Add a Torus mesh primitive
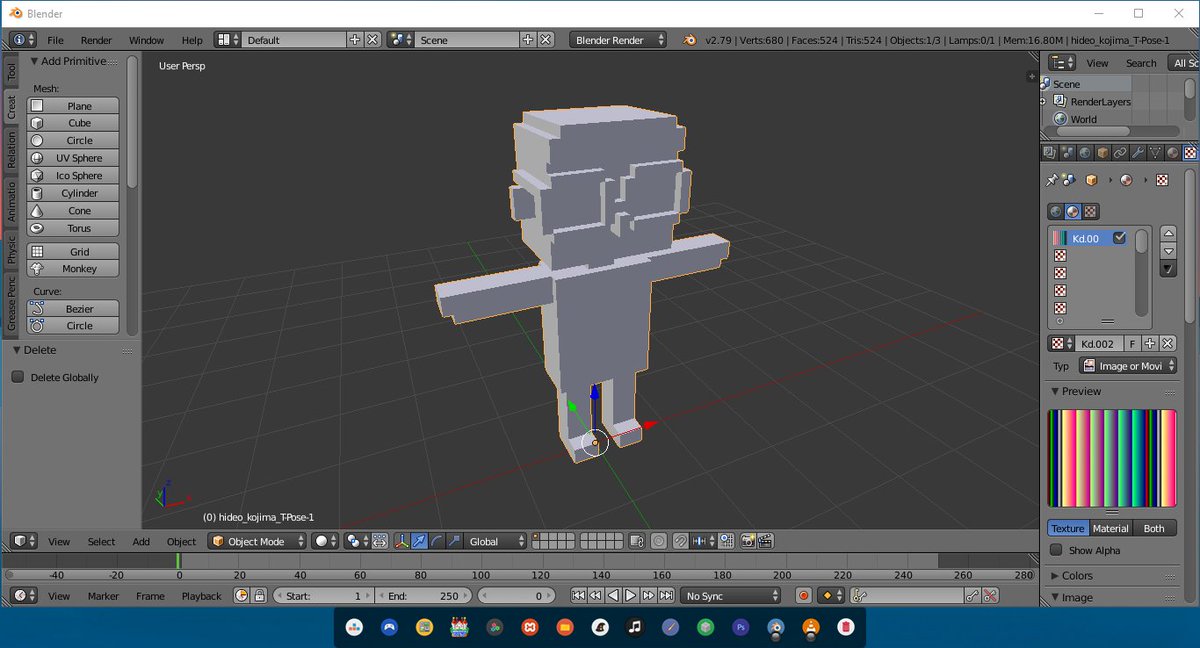Image resolution: width=1200 pixels, height=648 pixels. coord(73,228)
